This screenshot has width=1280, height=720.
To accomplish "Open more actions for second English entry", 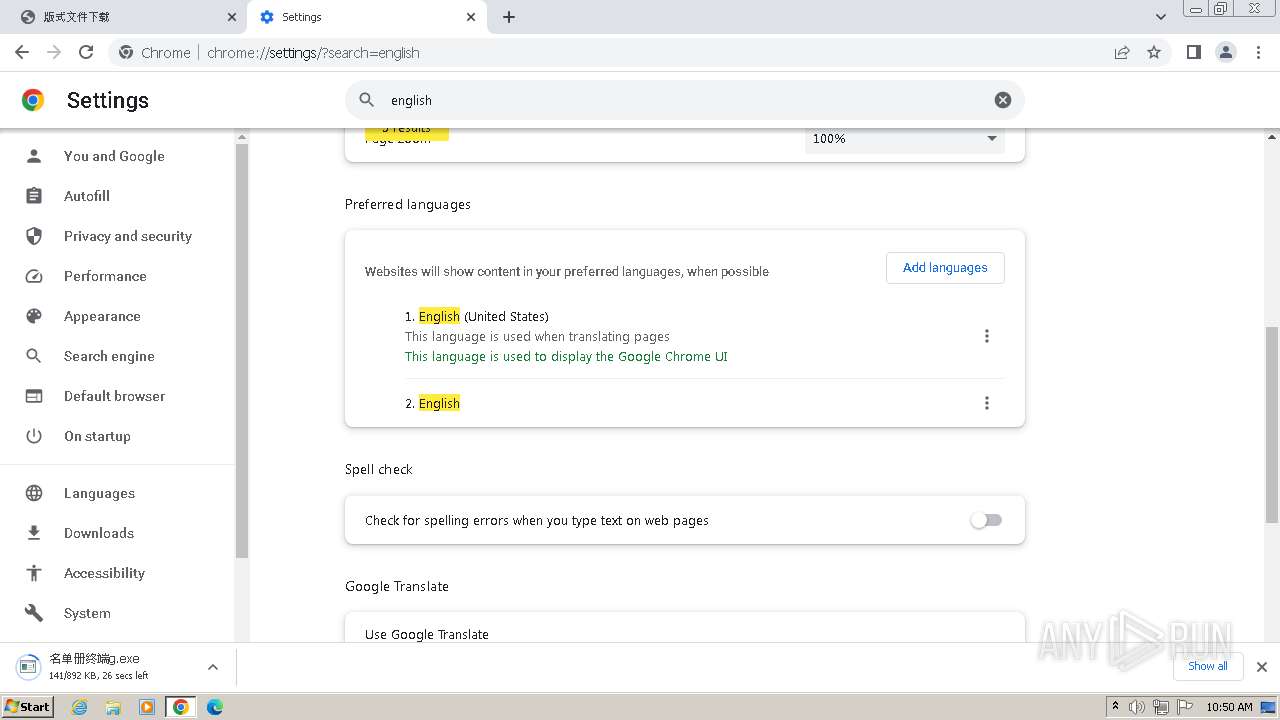I will click(987, 403).
